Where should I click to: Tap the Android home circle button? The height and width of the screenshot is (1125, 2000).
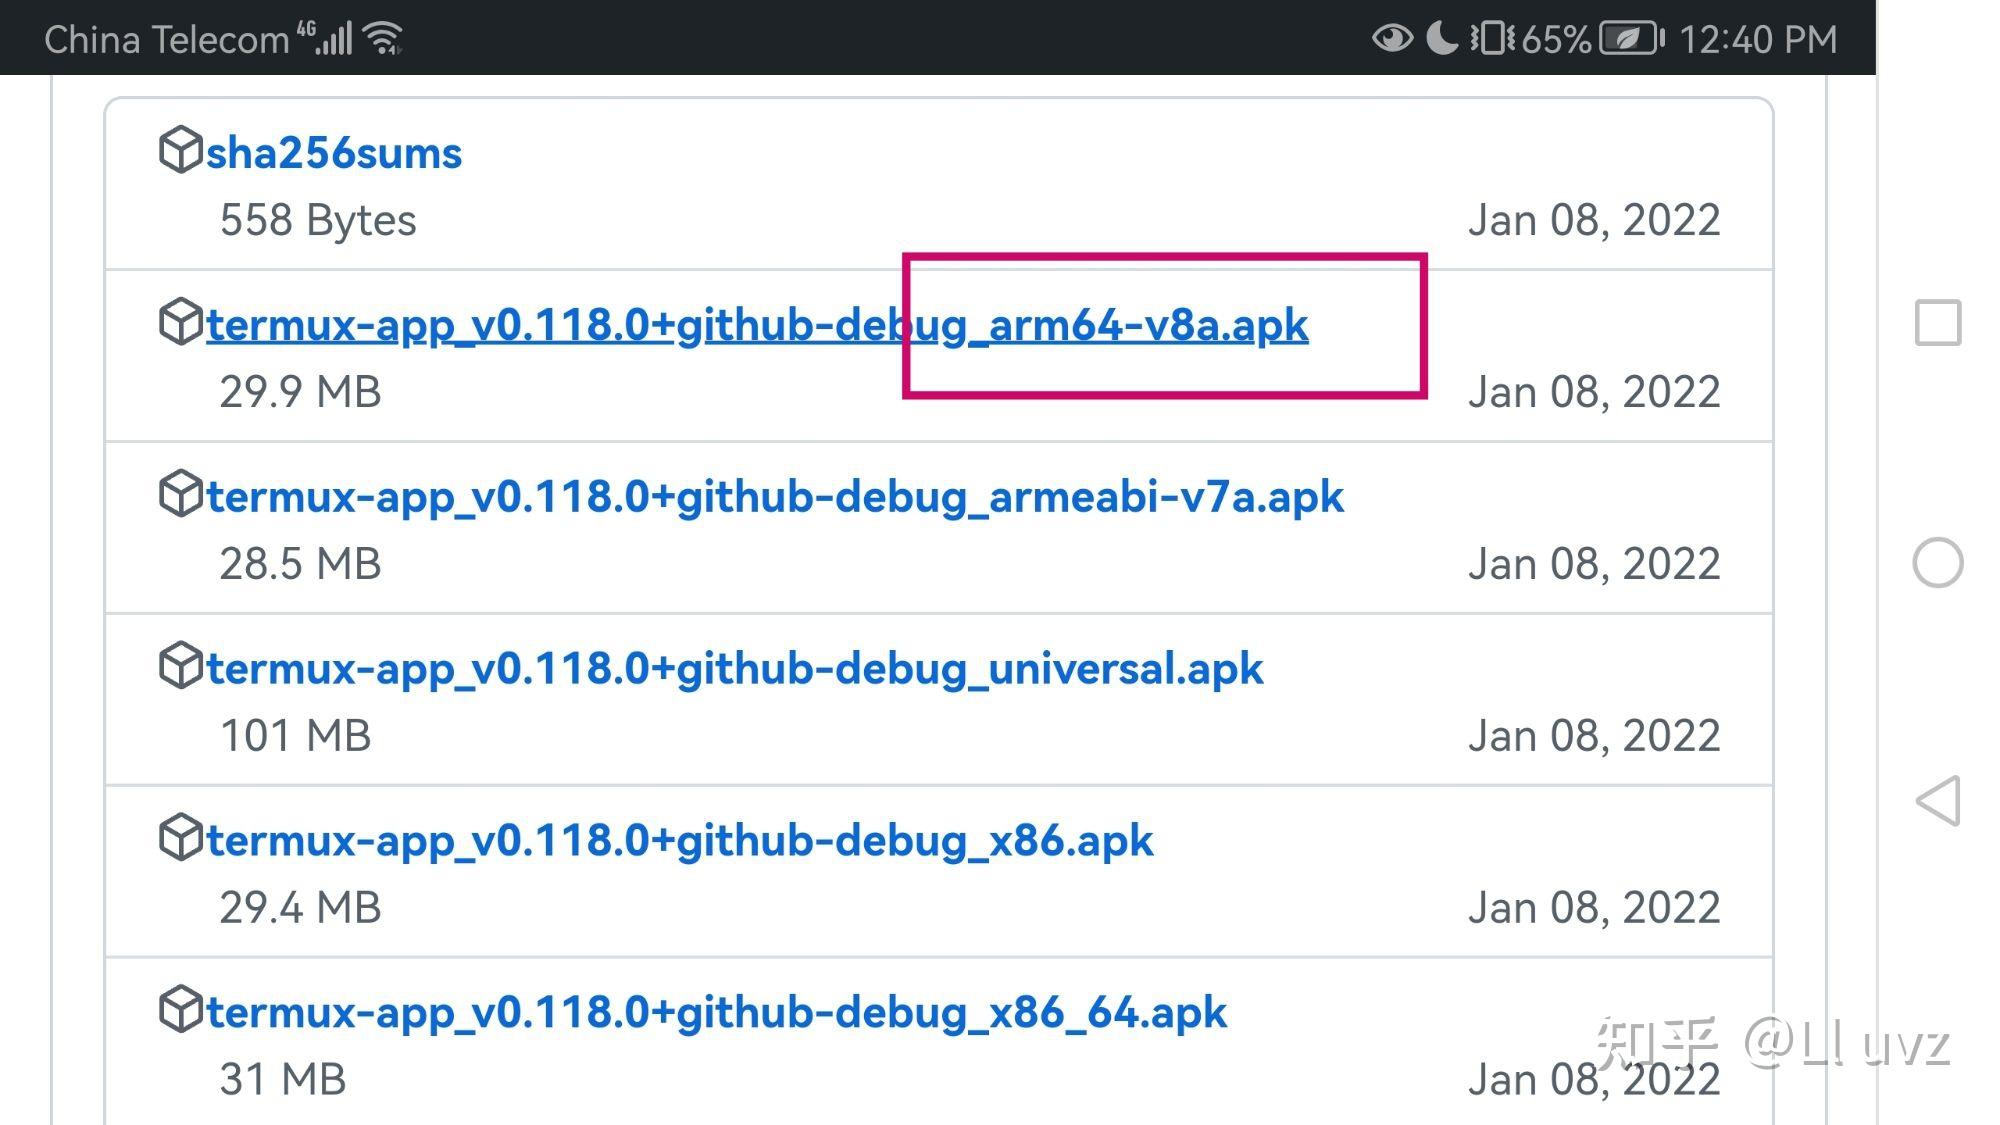click(1938, 562)
